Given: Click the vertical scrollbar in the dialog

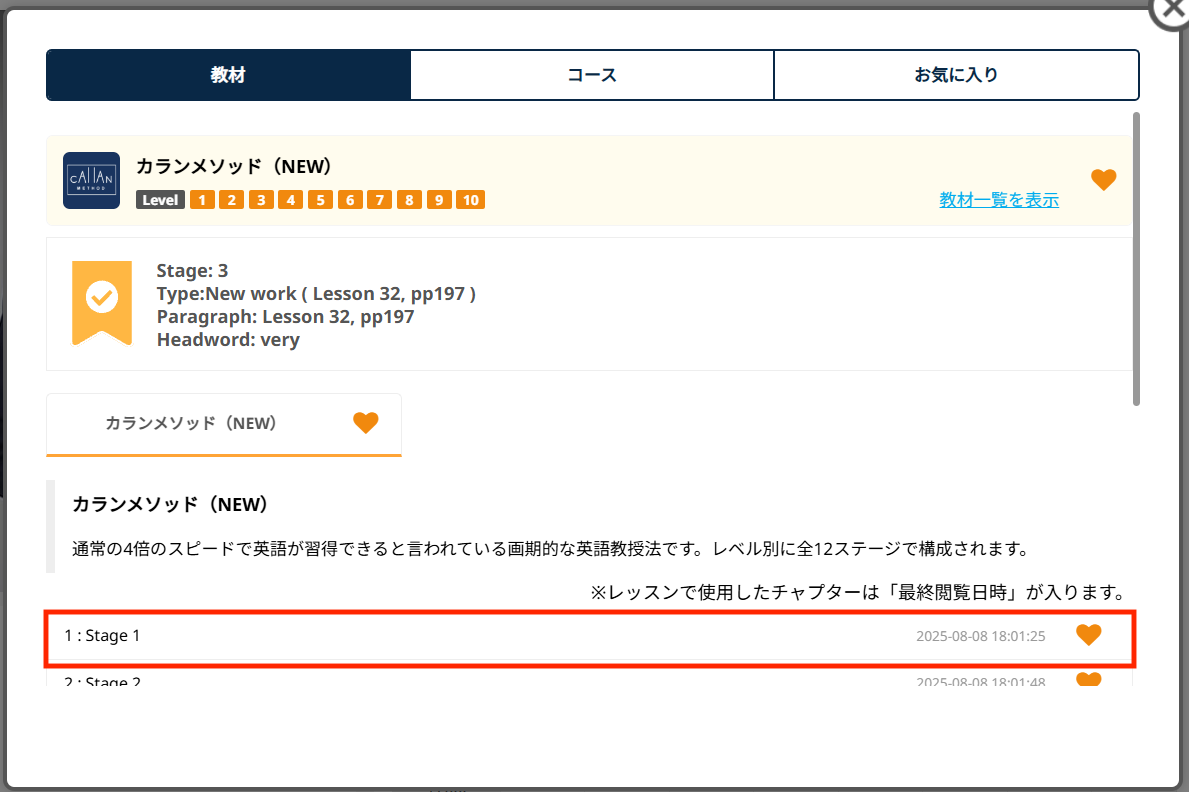Looking at the screenshot, I should click(x=1136, y=260).
